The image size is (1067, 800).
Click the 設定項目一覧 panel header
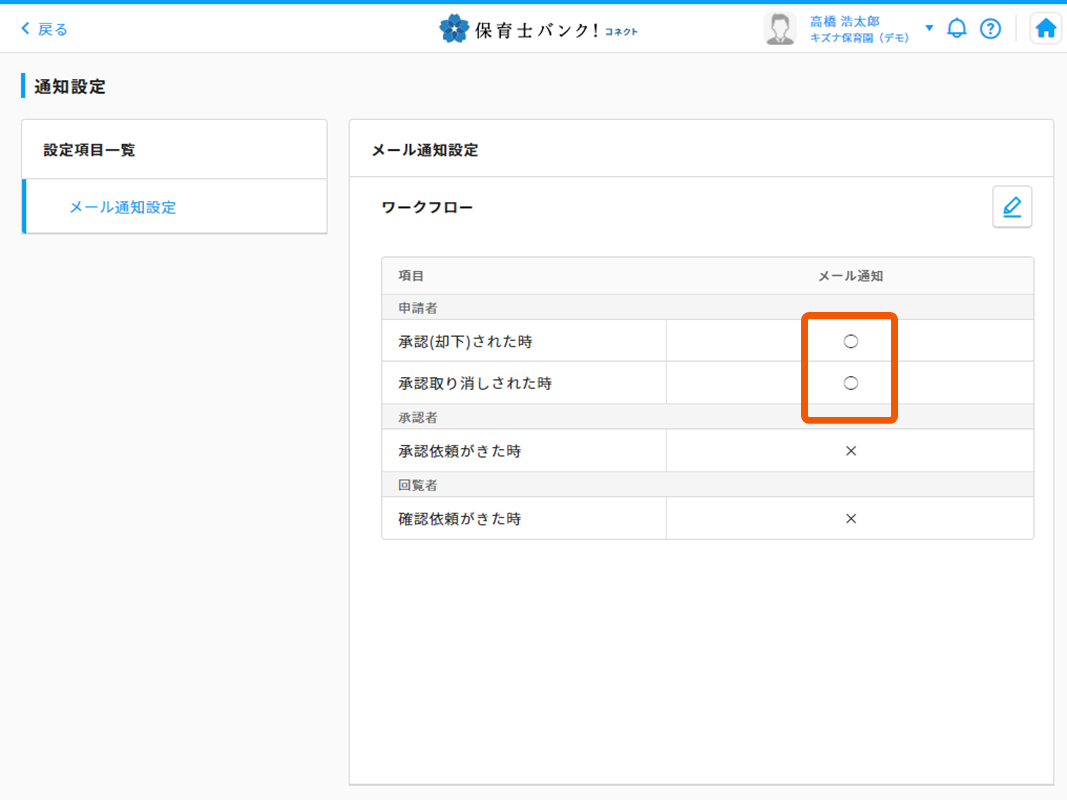coord(89,150)
